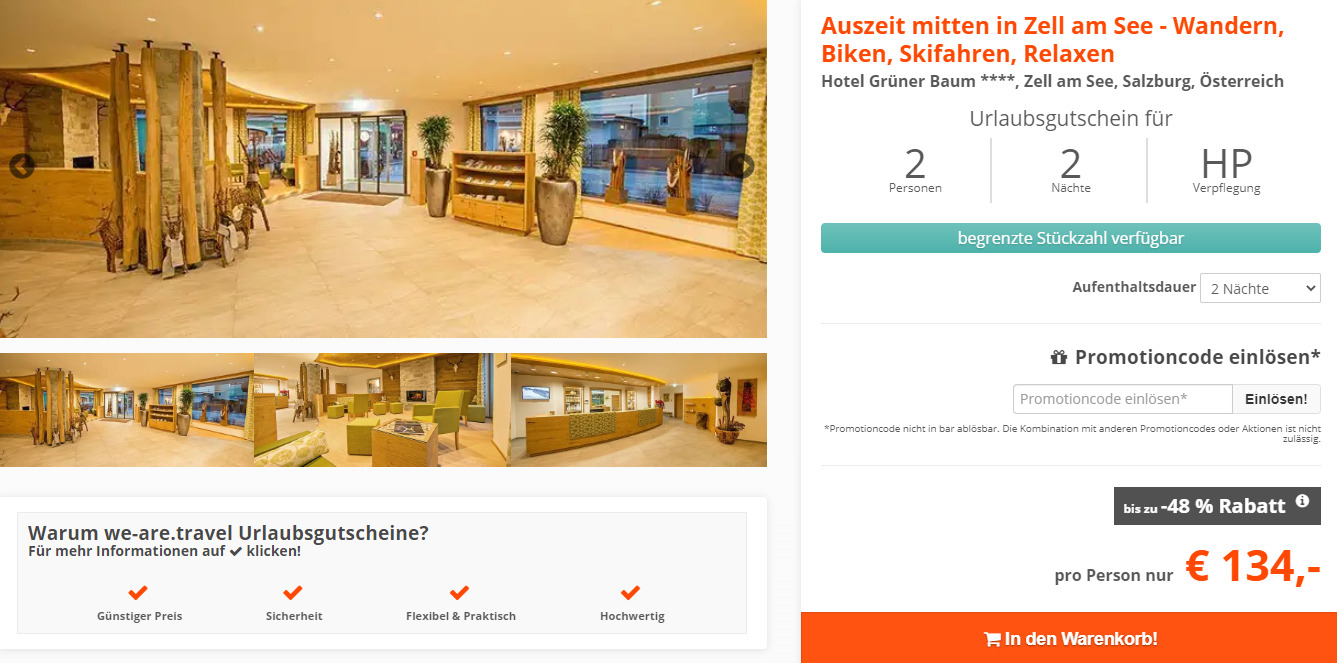1337x663 pixels.
Task: Click checkmark above Flexibel & Praktisch
Action: tap(460, 592)
